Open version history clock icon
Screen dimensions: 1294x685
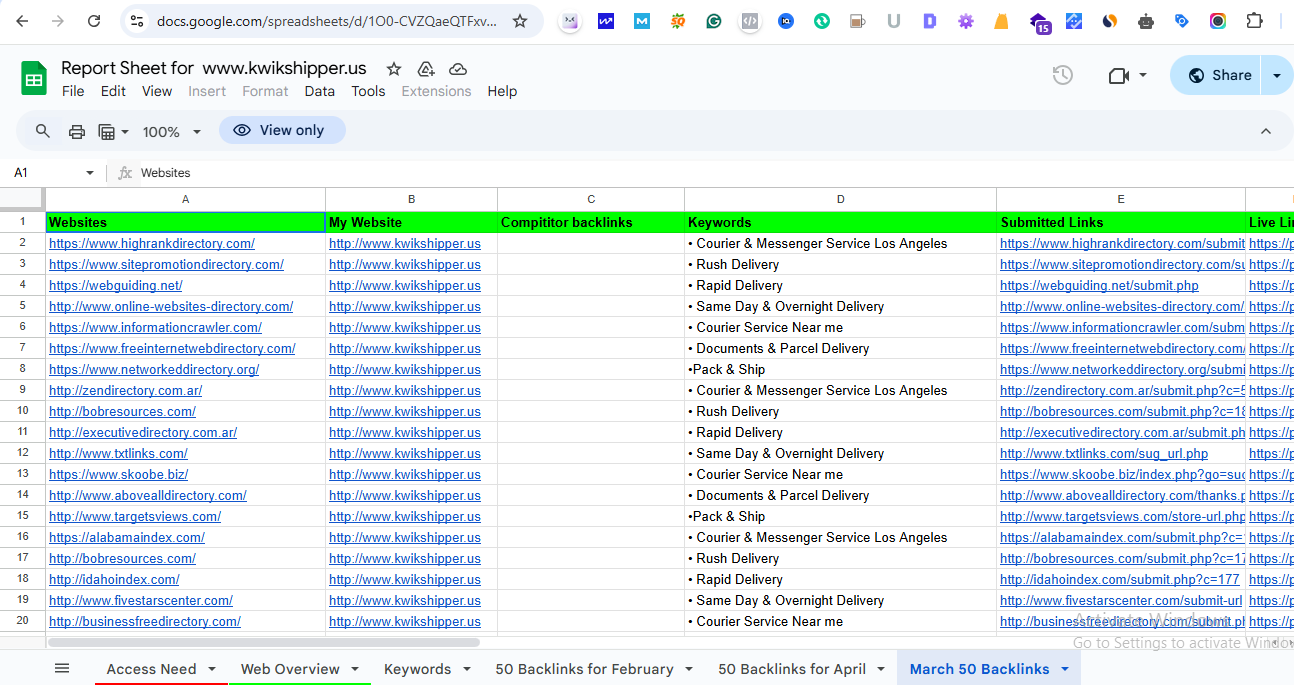tap(1063, 75)
